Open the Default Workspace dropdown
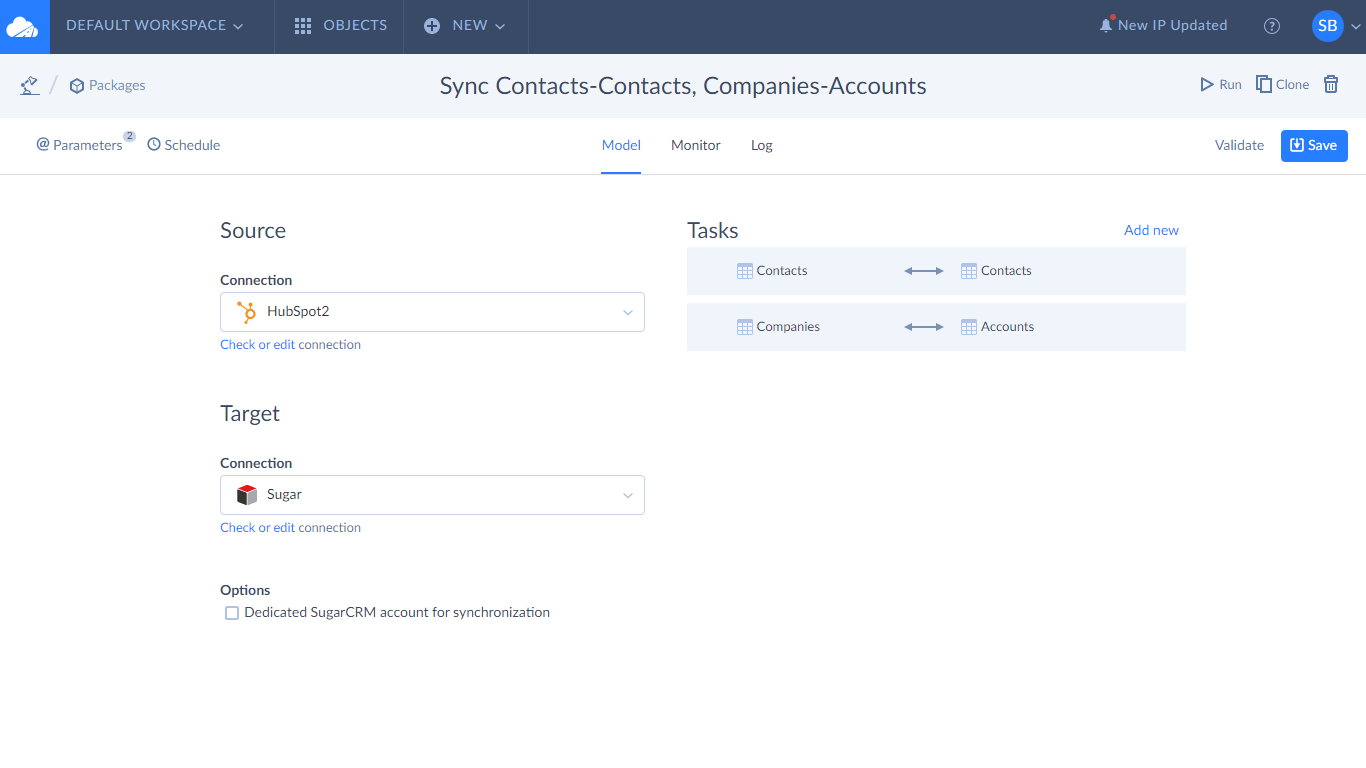The image size is (1366, 768). pyautogui.click(x=154, y=26)
